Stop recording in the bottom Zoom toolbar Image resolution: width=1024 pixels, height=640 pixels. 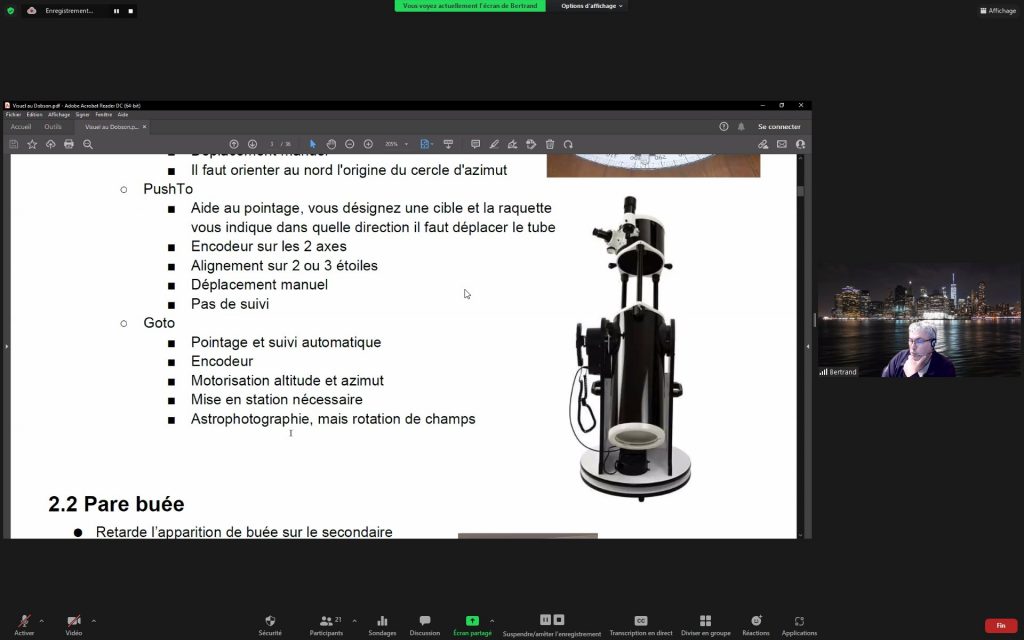(559, 620)
